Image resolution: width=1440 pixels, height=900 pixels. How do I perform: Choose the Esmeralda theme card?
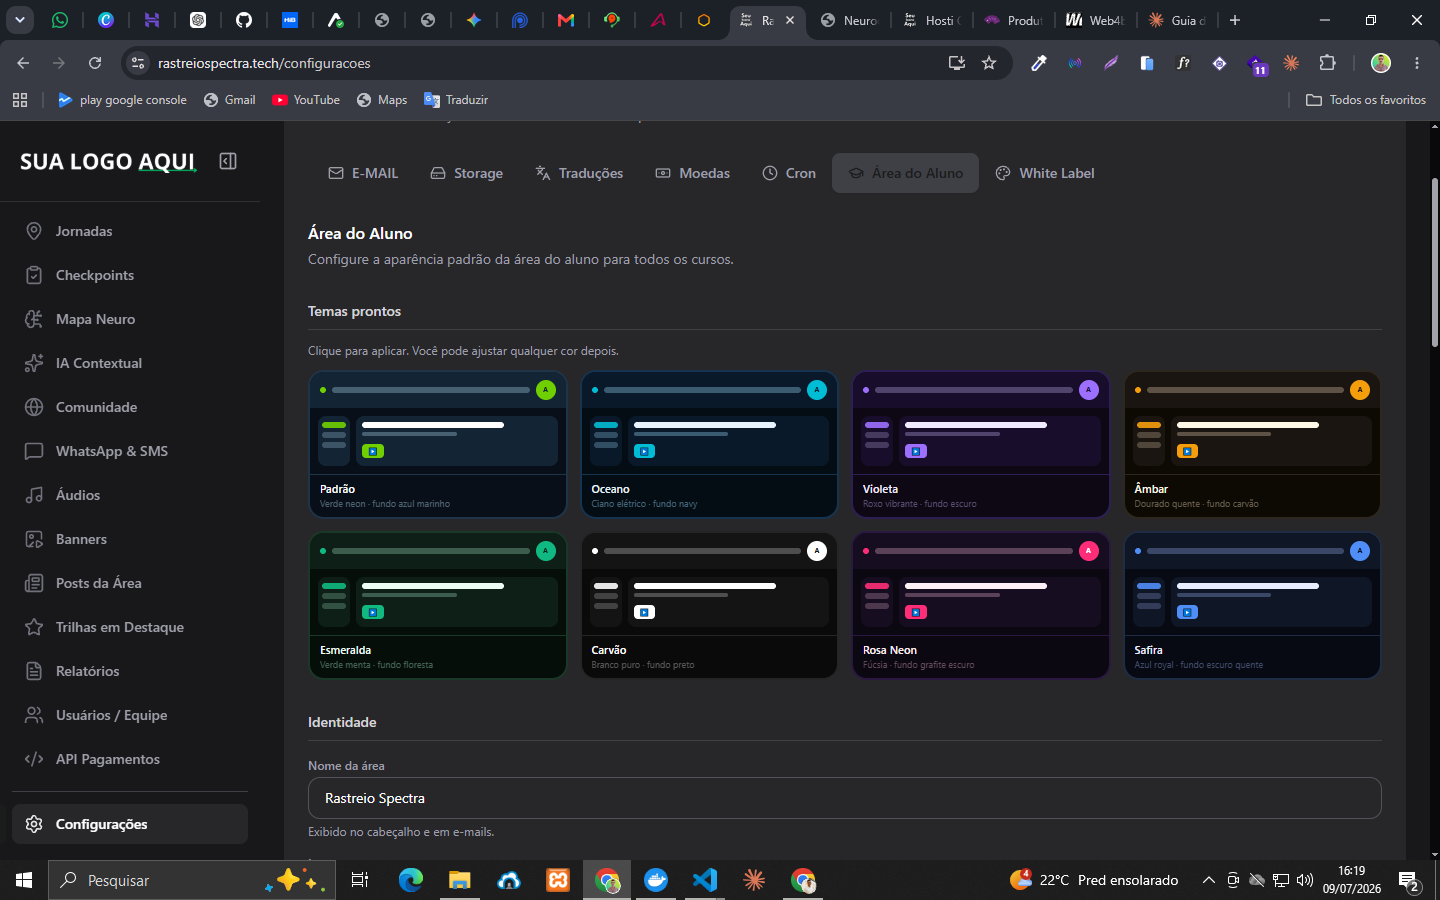point(438,605)
